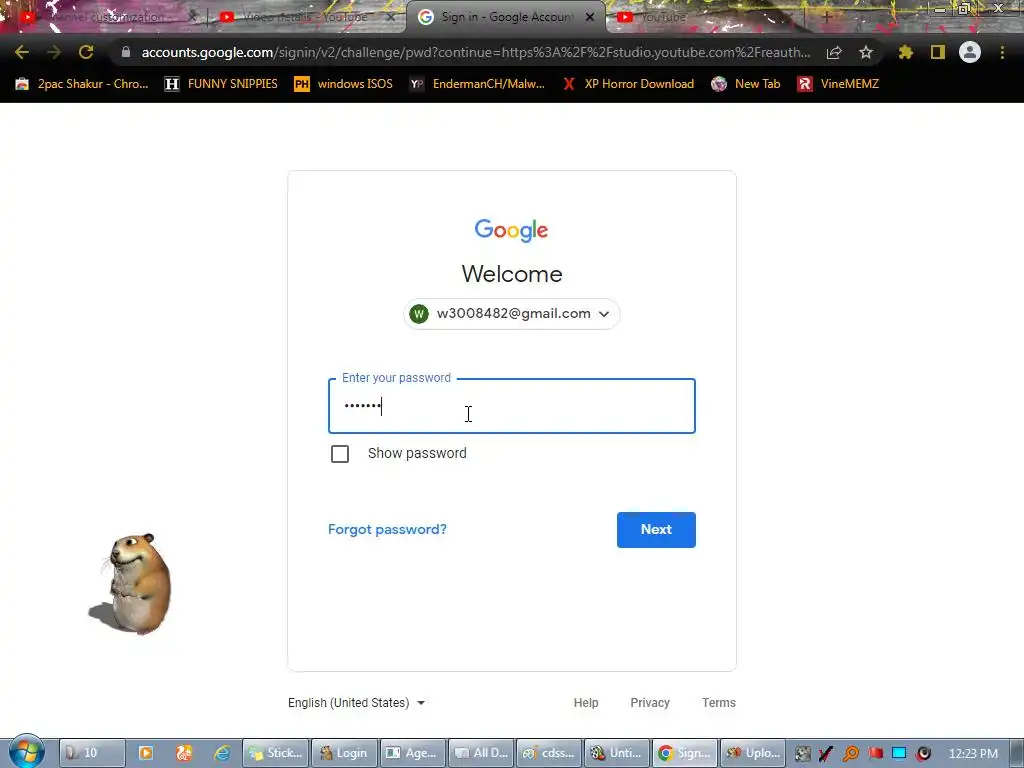Click the blue monitor tray icon
This screenshot has width=1024, height=768.
899,754
